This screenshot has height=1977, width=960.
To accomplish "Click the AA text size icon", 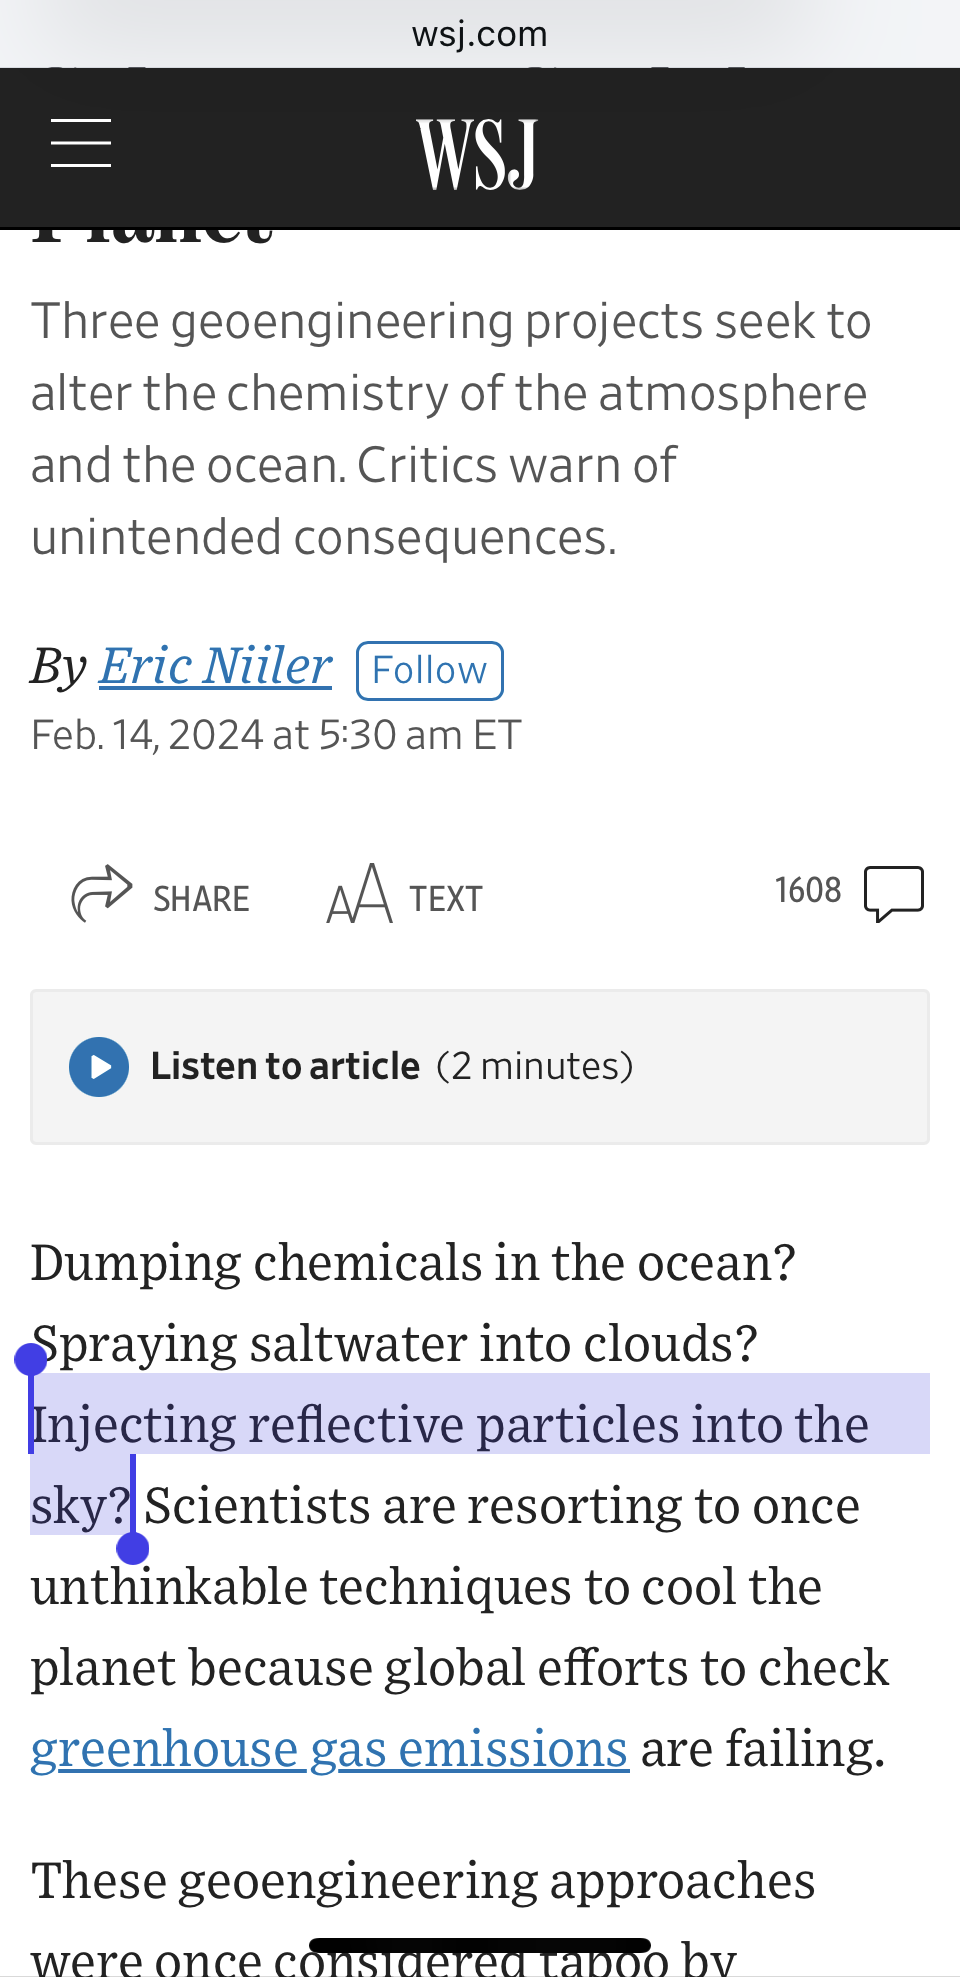I will click(x=359, y=895).
